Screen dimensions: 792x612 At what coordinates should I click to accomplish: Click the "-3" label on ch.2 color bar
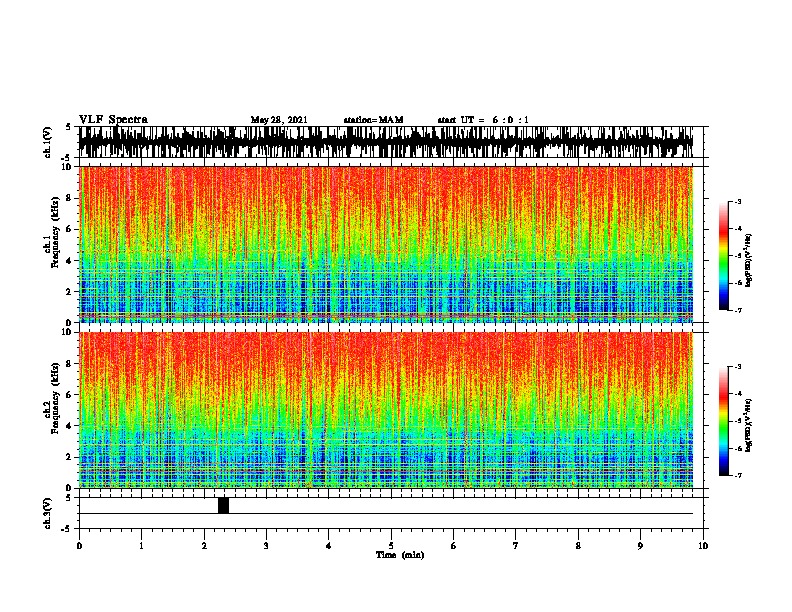click(x=738, y=367)
